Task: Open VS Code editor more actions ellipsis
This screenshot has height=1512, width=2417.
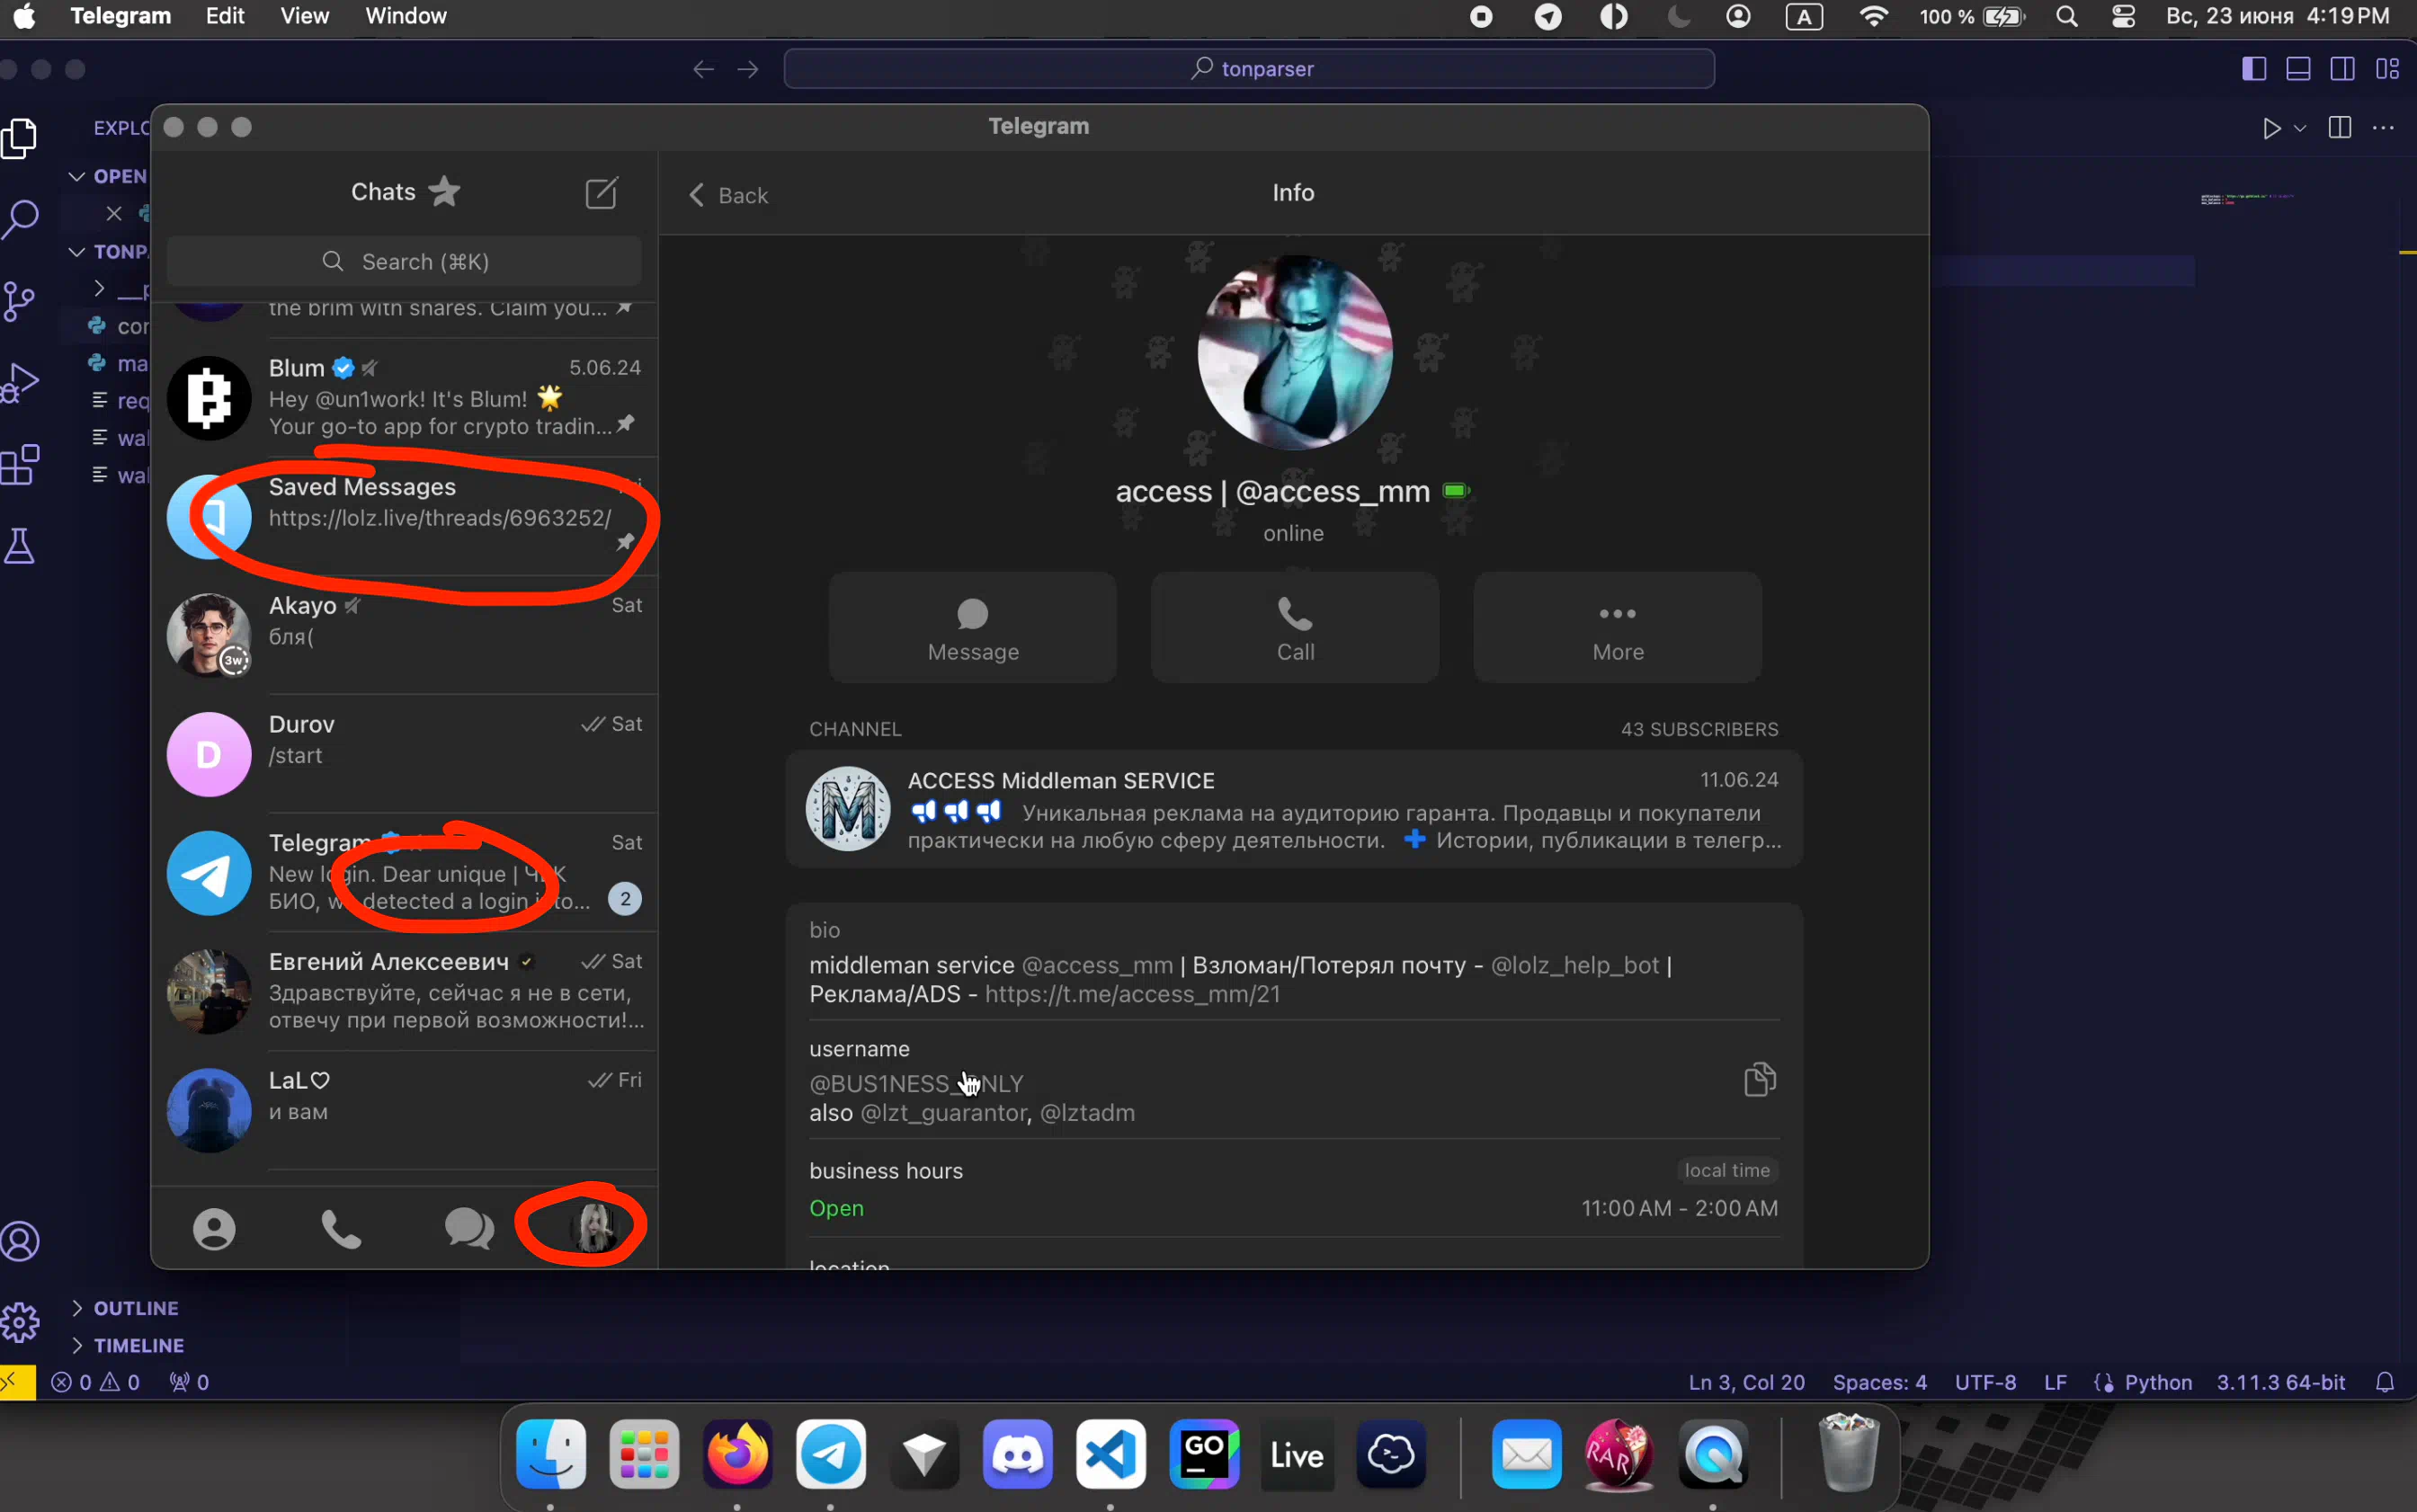Action: coord(2383,127)
